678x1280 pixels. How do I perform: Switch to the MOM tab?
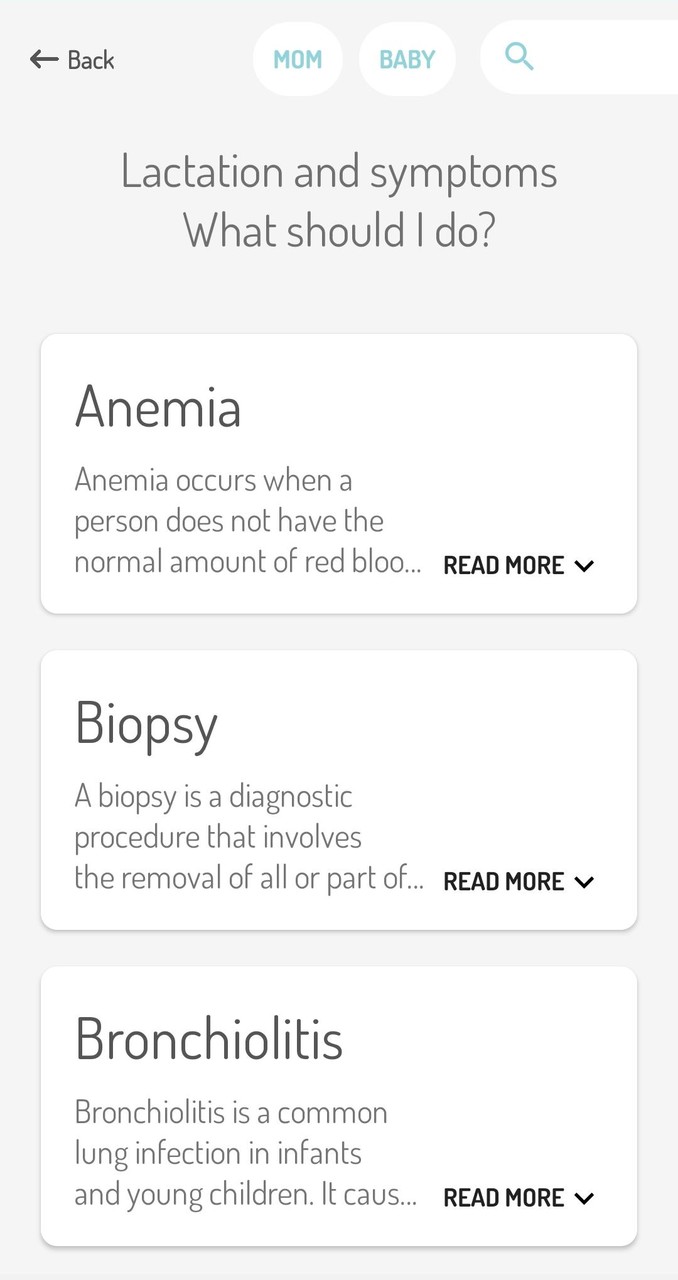click(x=297, y=59)
